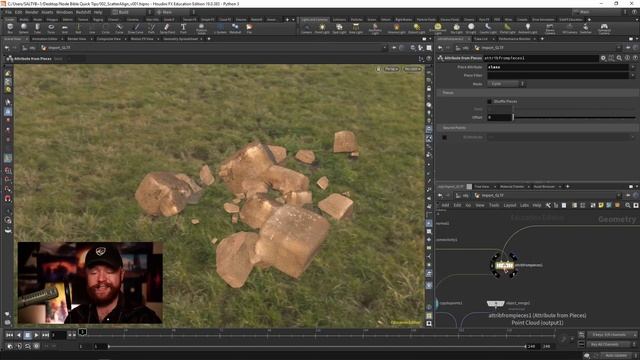Open the Auto Update dropdown

coord(618,356)
